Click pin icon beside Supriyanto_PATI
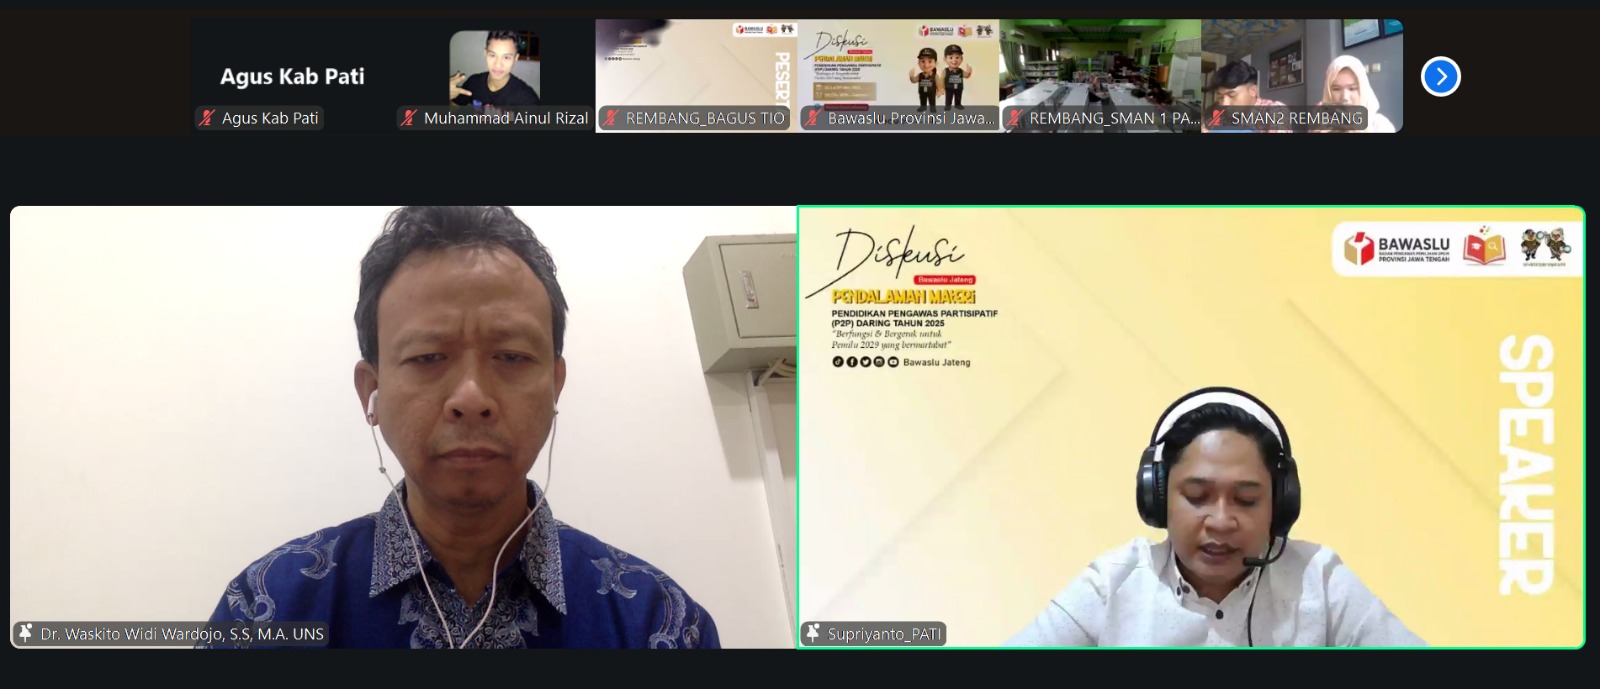The width and height of the screenshot is (1600, 689). tap(813, 634)
